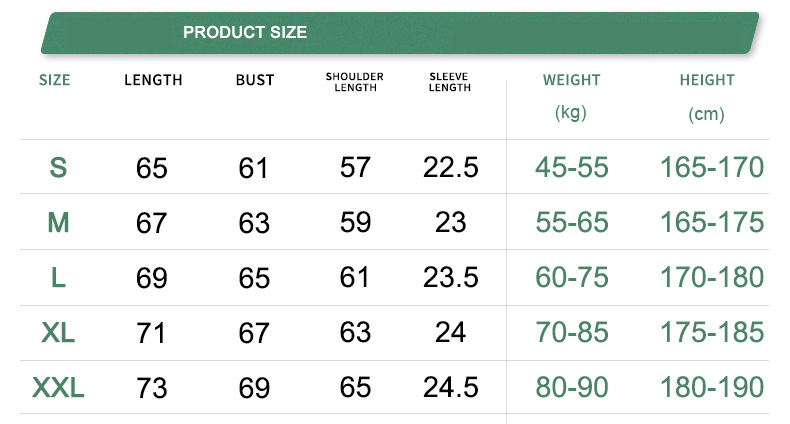Click the 60-75 weight range cell
Screen dimensions: 790x424
point(571,277)
